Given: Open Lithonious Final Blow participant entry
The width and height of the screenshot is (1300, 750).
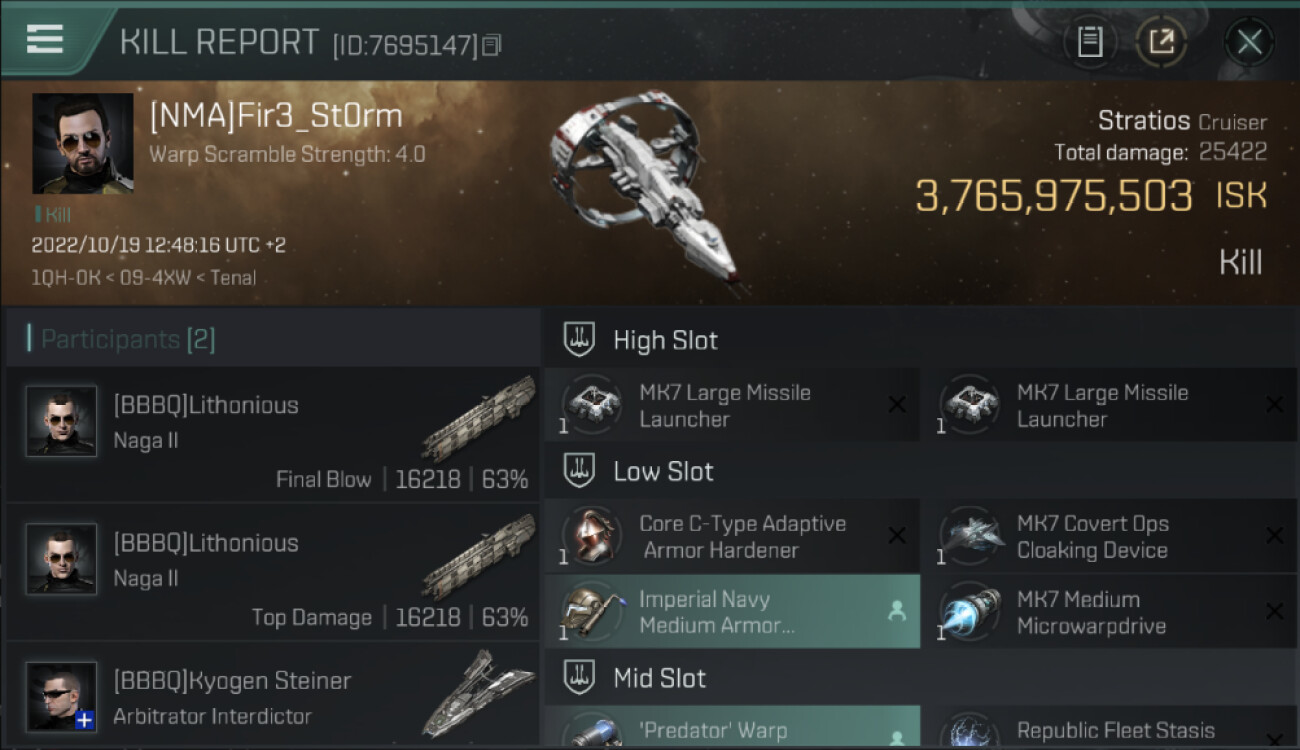Looking at the screenshot, I should pyautogui.click(x=272, y=434).
